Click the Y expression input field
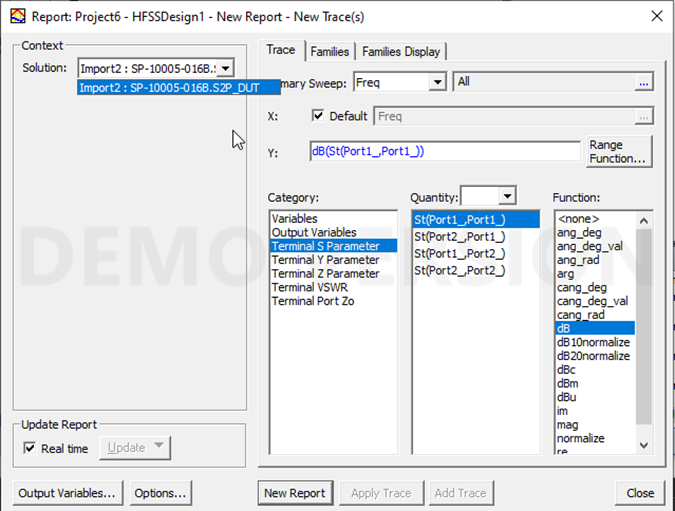 [x=444, y=152]
